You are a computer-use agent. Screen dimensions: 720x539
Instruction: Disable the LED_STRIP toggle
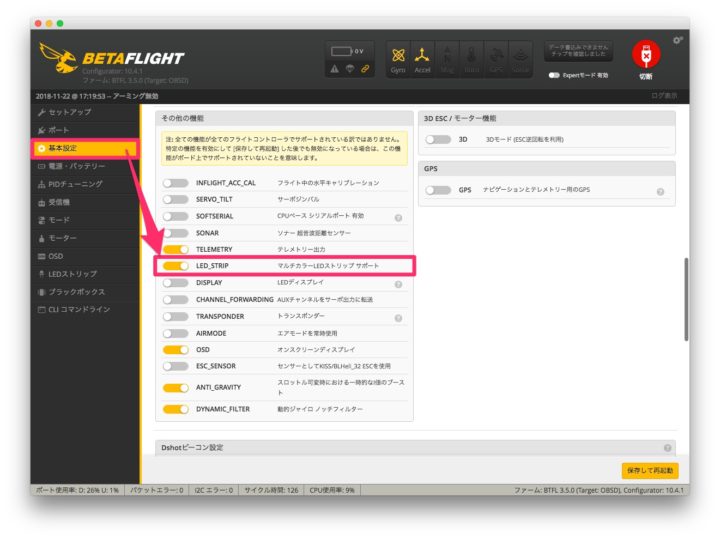175,266
